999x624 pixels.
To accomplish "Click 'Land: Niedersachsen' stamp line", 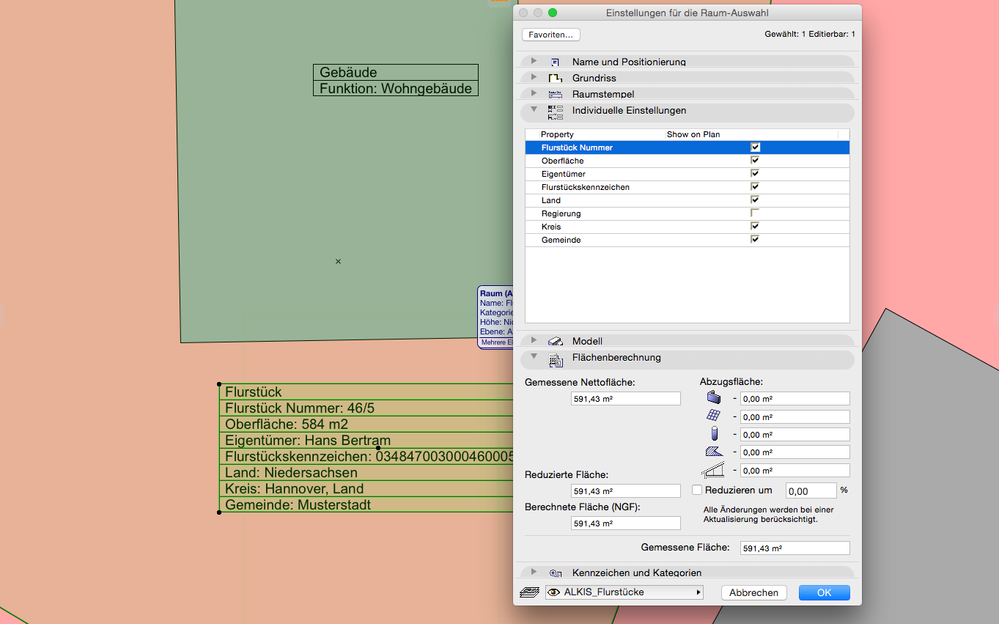I will click(x=291, y=473).
